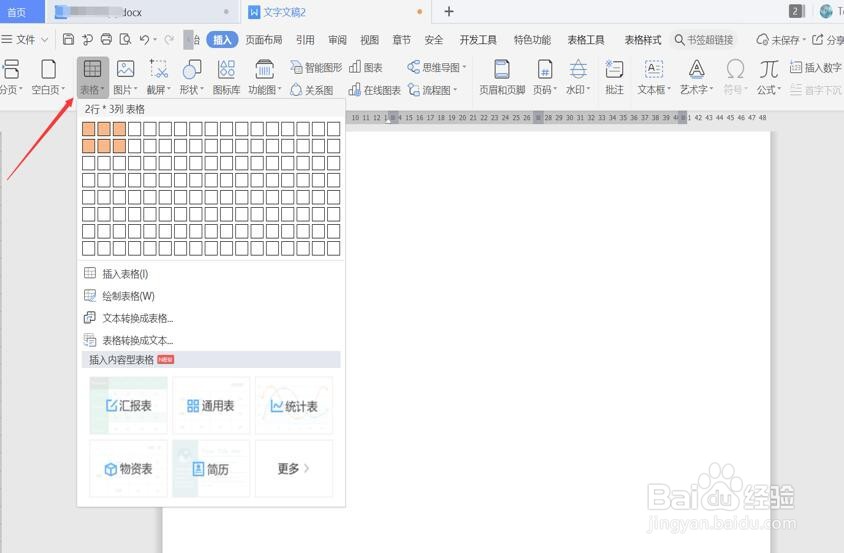Viewport: 844px width, 553px height.
Task: Open the 形状 shapes gallery
Action: [x=192, y=77]
